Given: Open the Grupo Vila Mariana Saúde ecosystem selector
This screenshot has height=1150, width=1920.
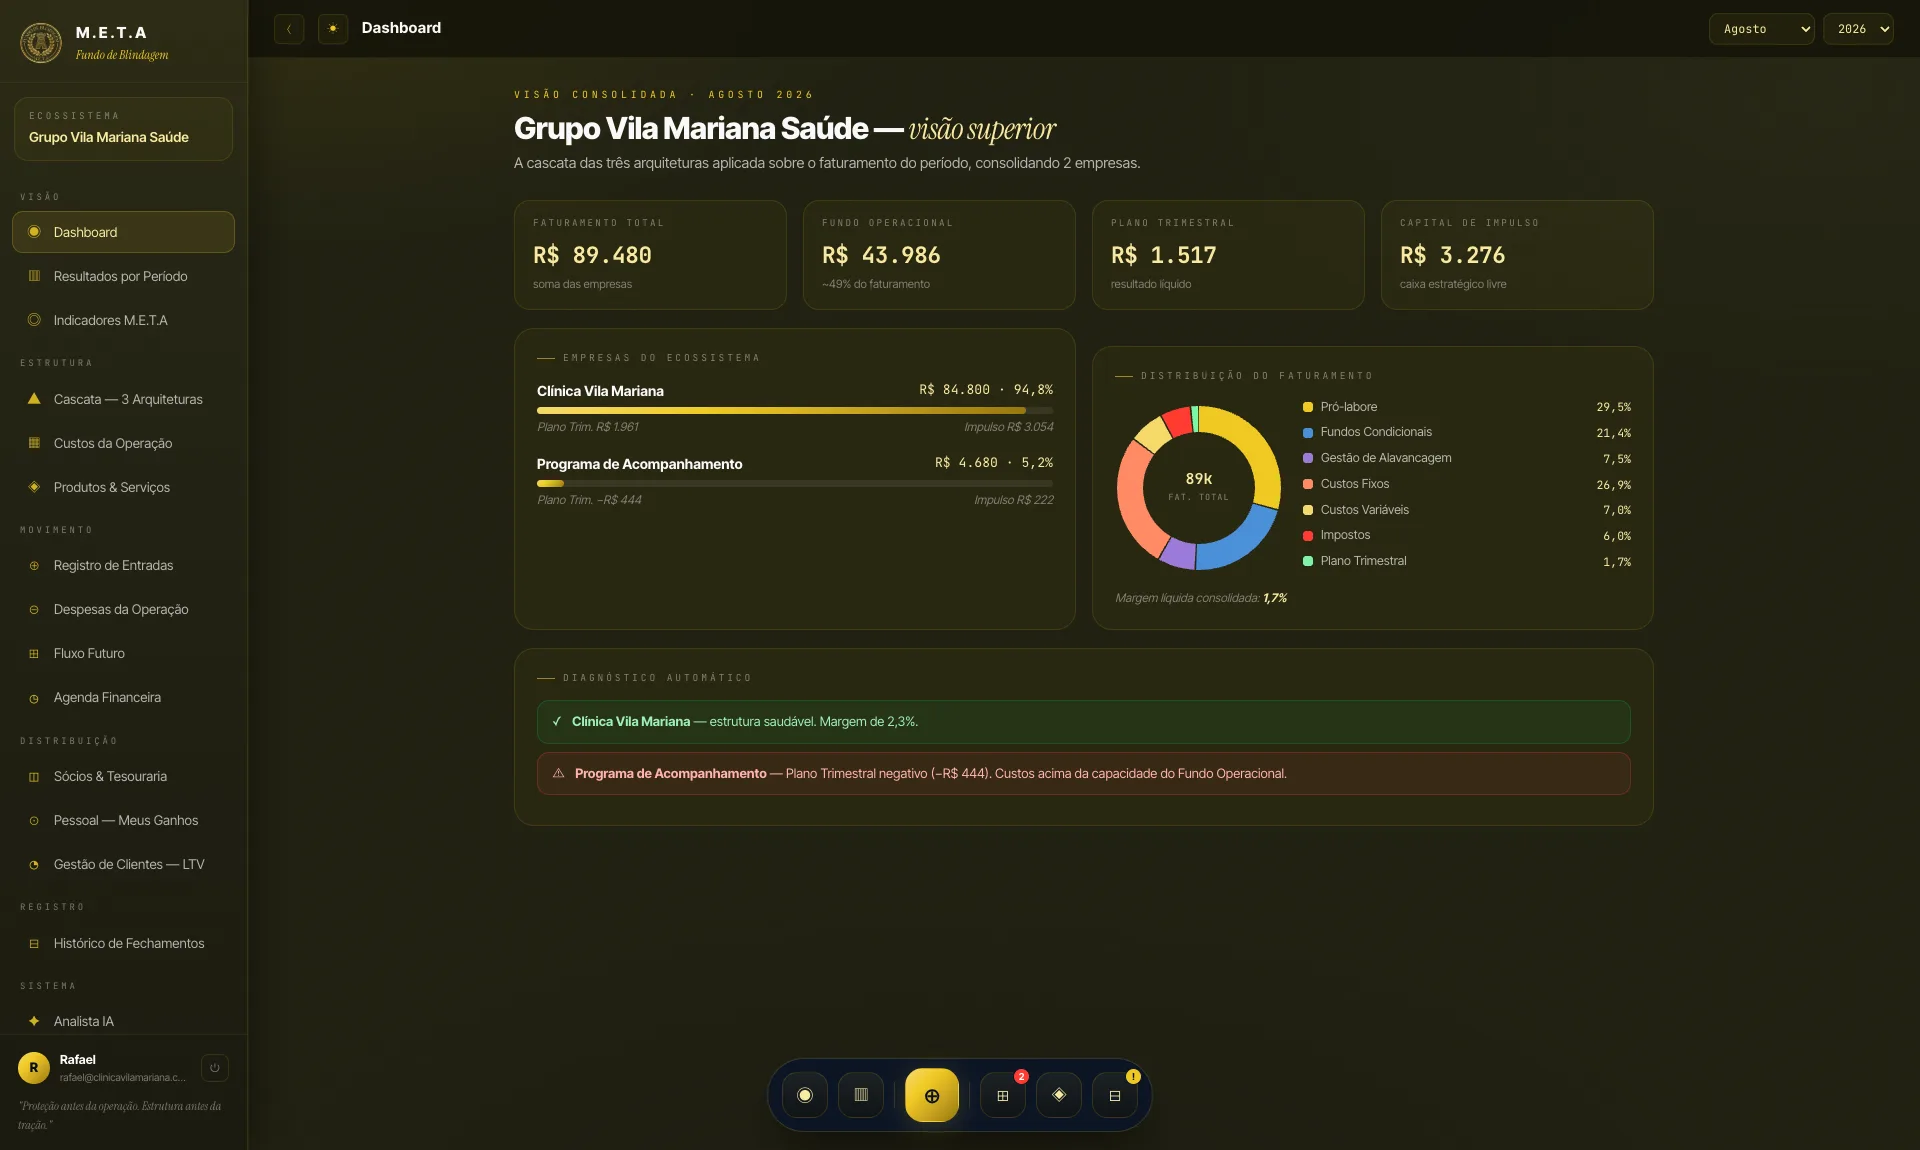Looking at the screenshot, I should tap(123, 128).
